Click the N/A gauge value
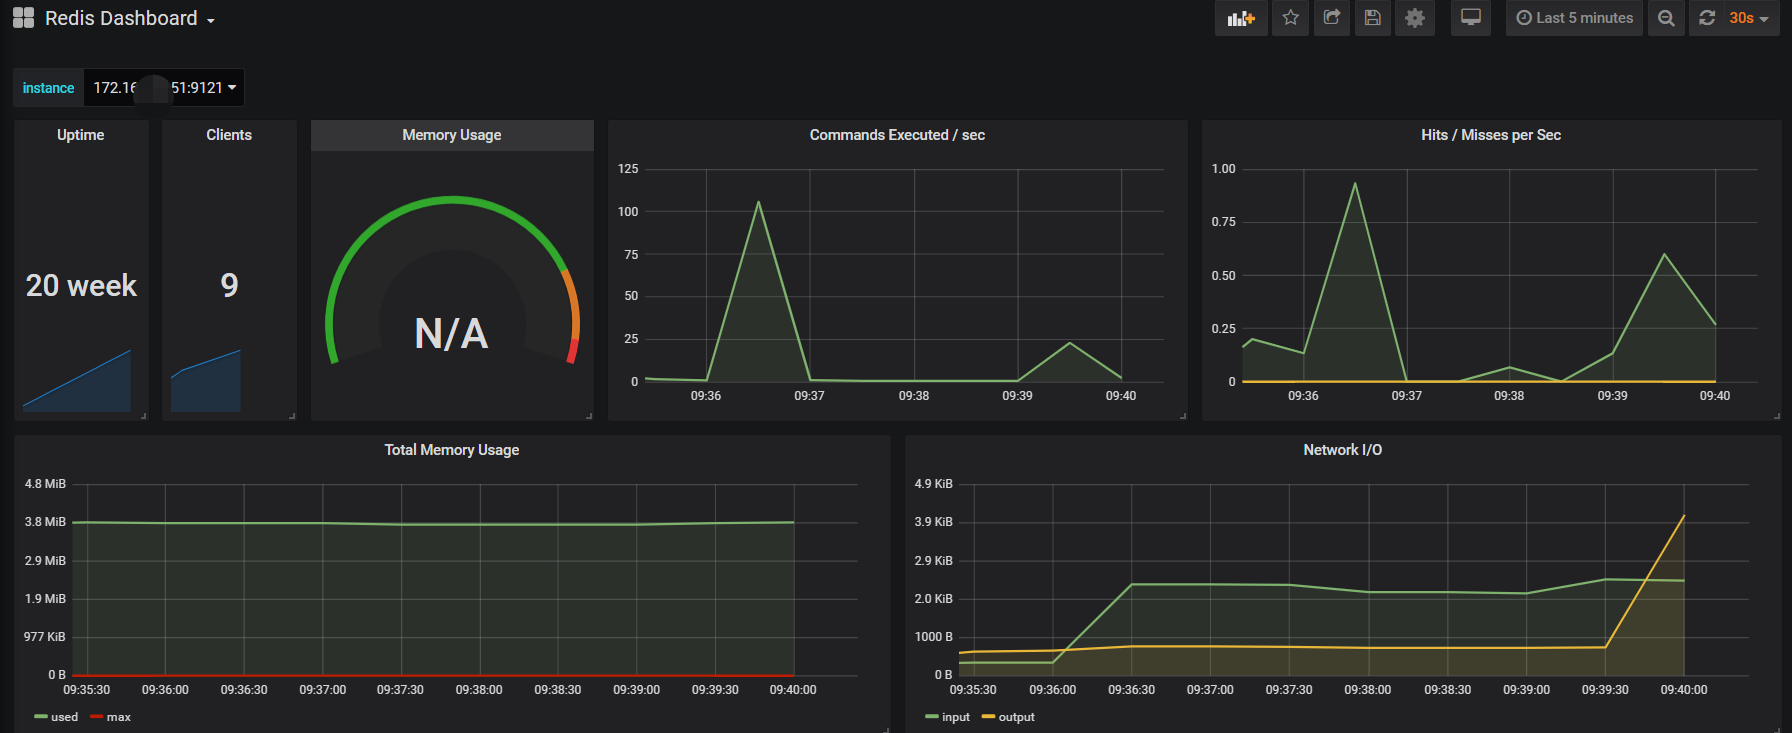 [452, 334]
